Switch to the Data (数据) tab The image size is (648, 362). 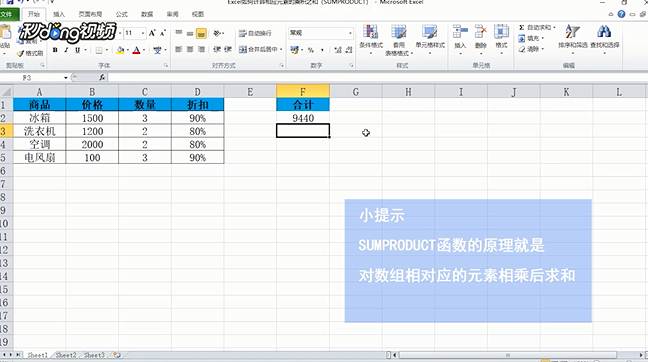(147, 14)
